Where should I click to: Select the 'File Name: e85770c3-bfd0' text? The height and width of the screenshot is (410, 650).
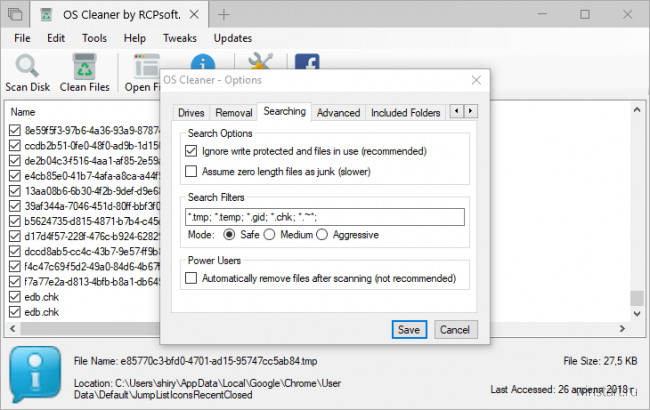coord(196,361)
